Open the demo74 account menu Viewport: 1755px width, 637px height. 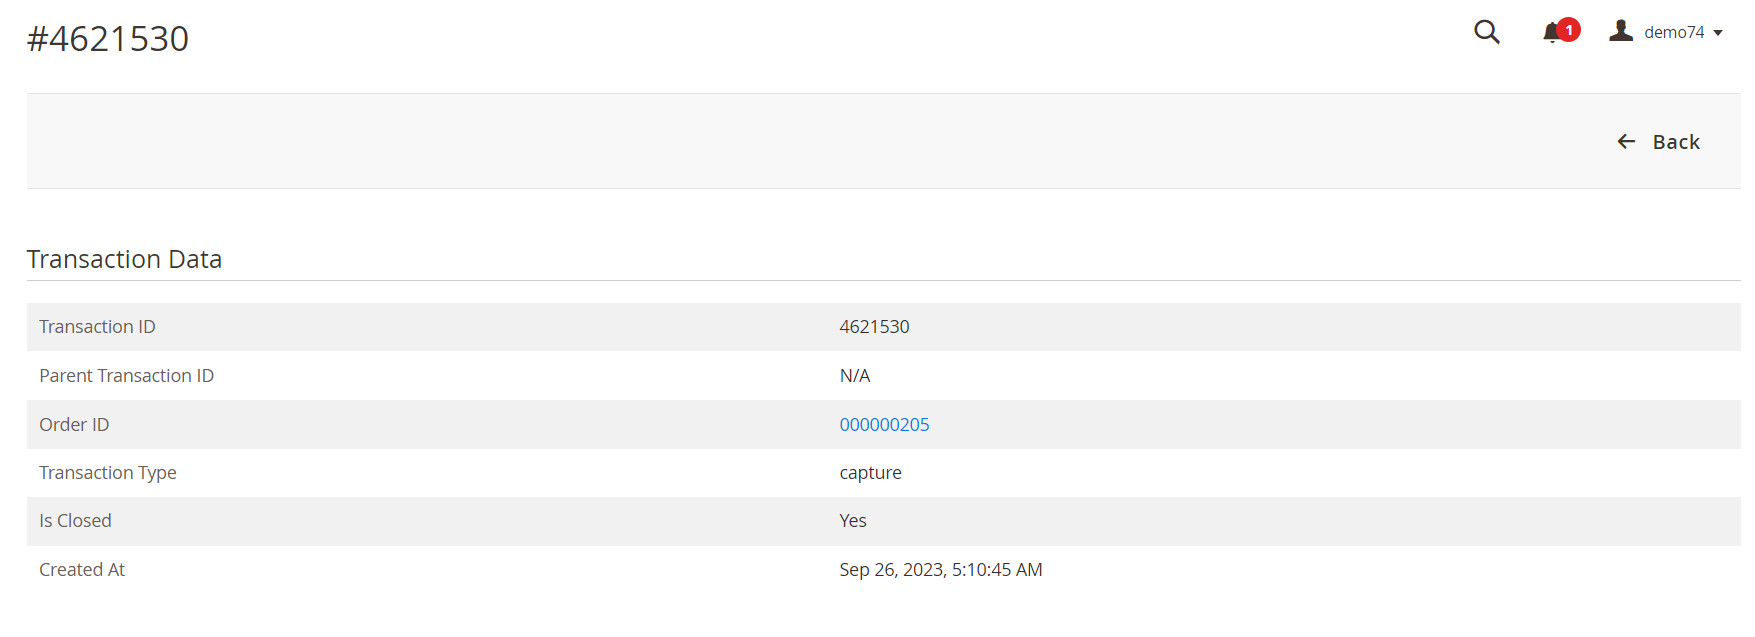pos(1674,32)
